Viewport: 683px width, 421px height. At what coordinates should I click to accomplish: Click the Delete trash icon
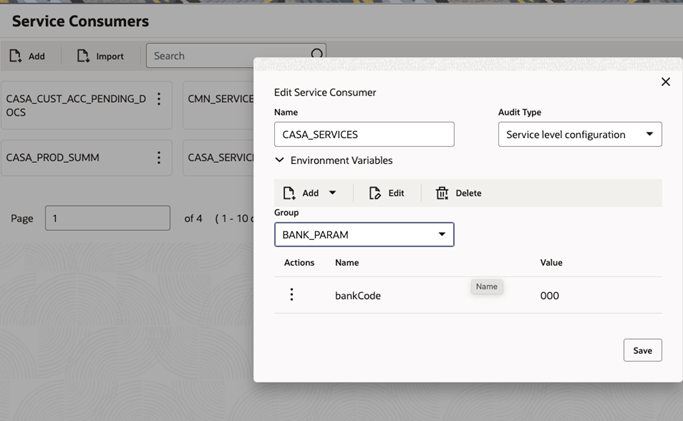[442, 193]
